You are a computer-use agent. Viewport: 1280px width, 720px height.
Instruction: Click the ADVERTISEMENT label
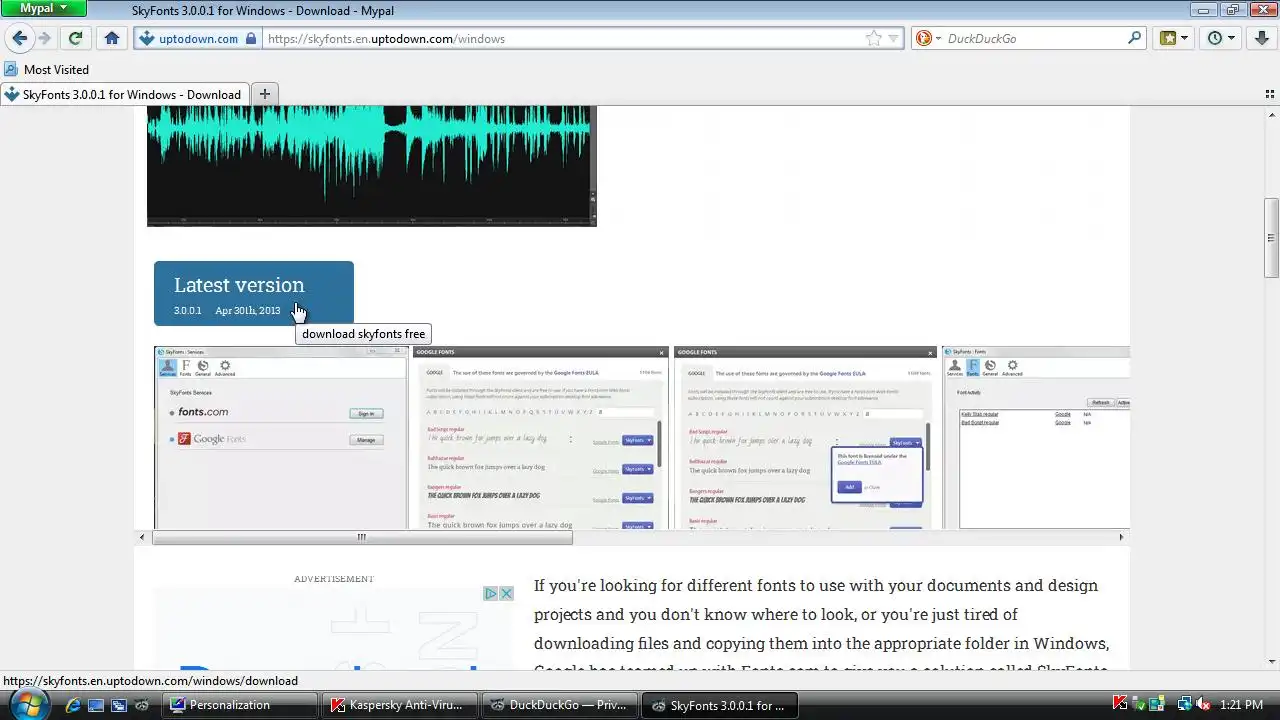pos(334,579)
